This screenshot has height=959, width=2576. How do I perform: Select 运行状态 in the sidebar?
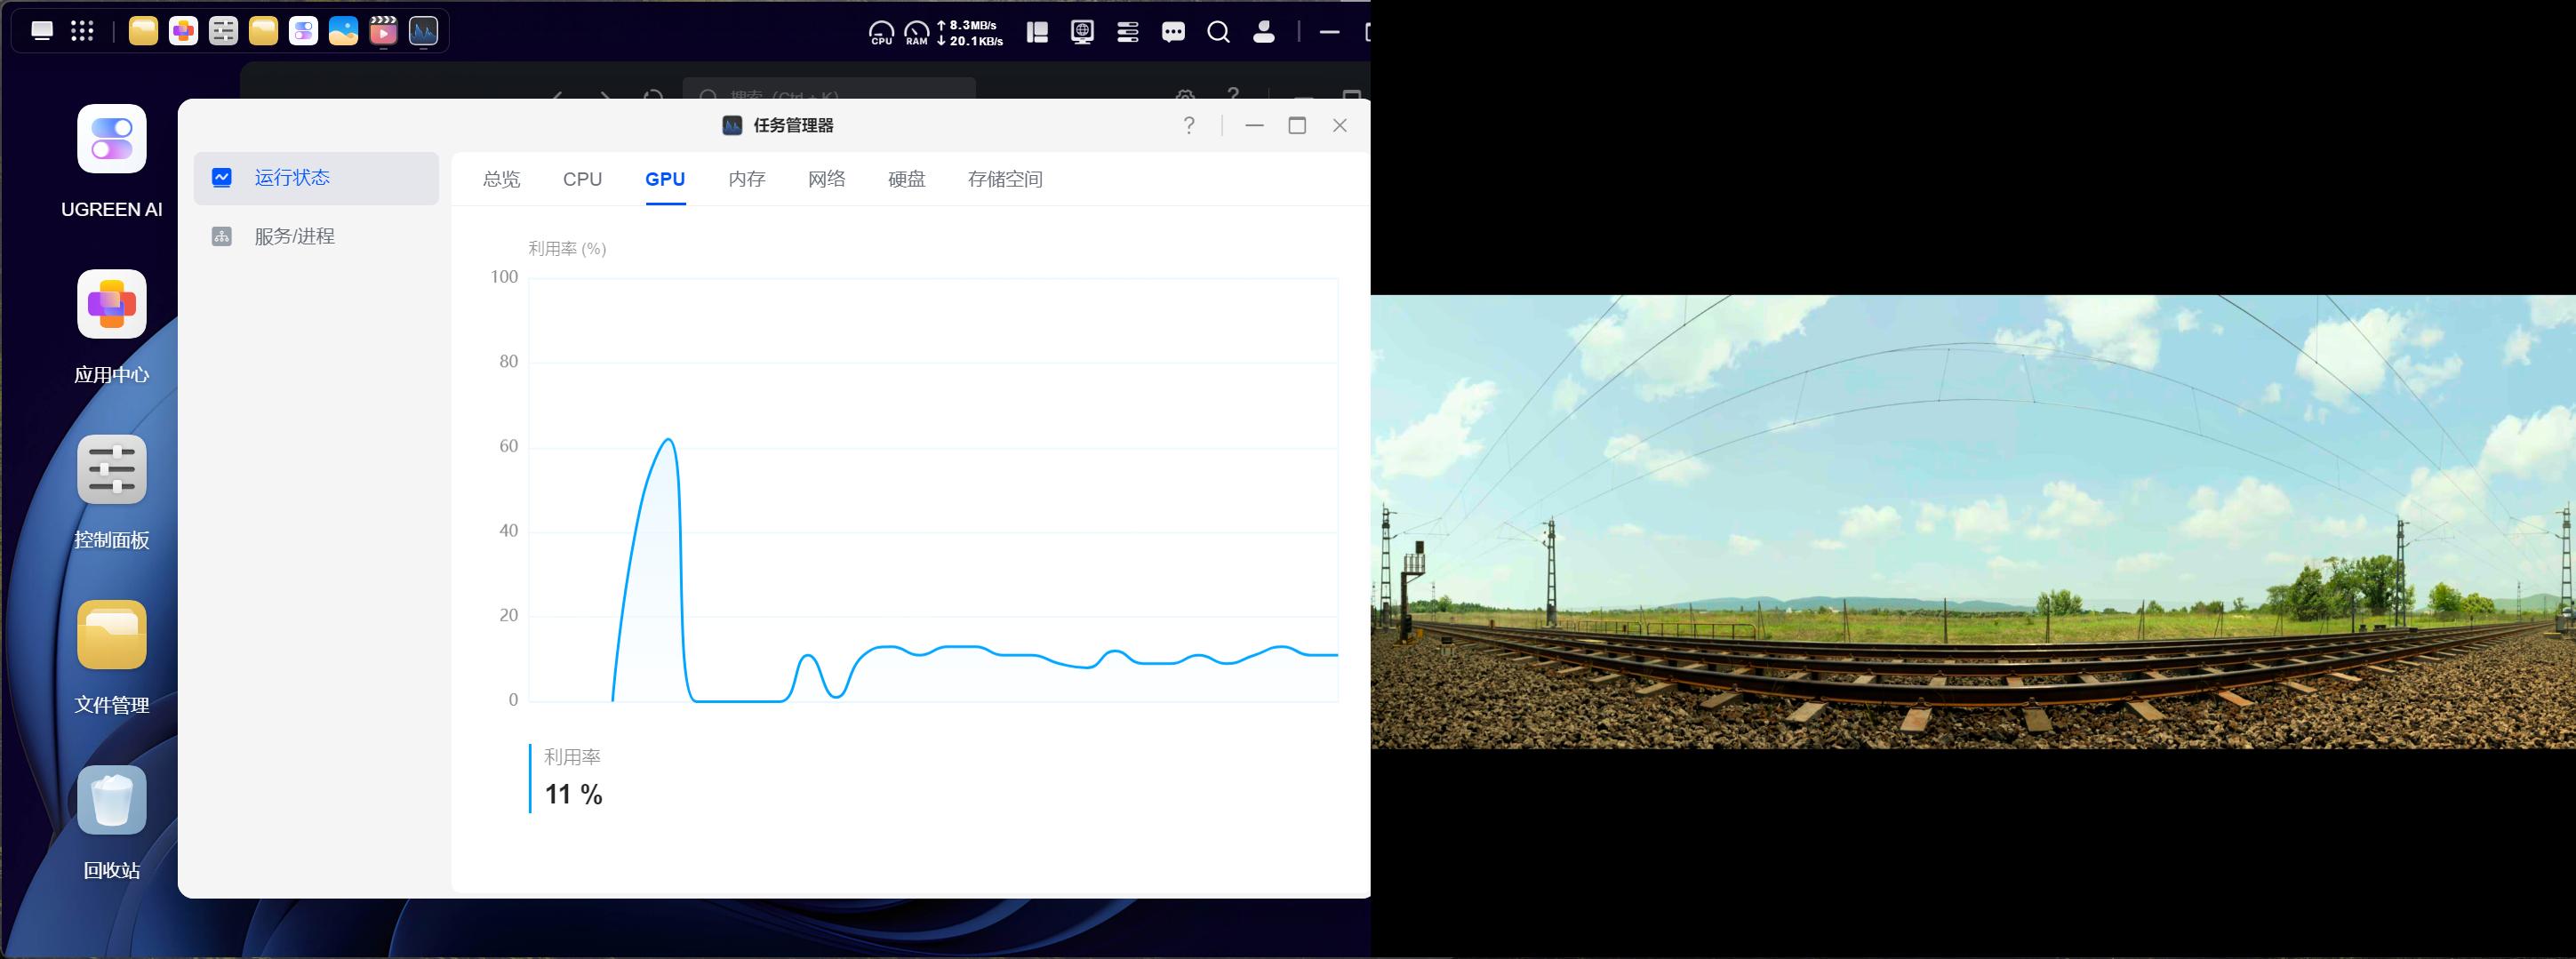click(316, 178)
